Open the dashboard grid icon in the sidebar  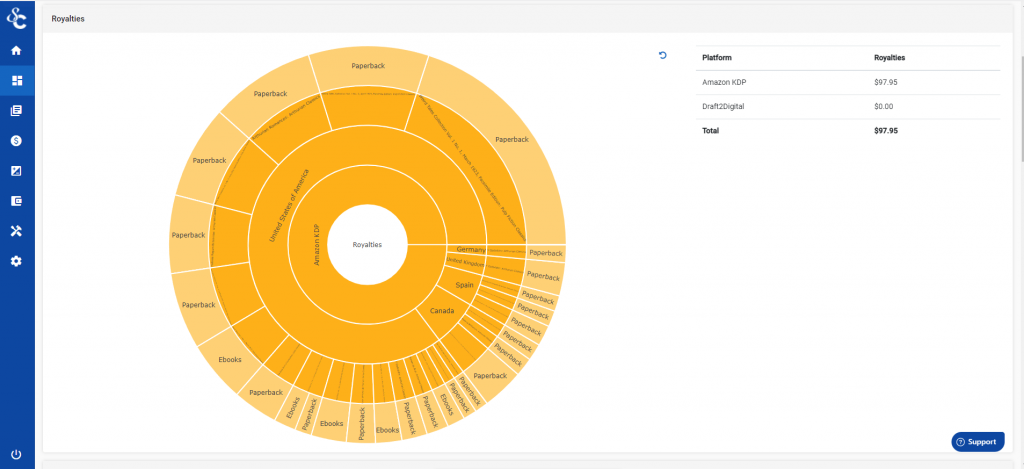click(17, 80)
